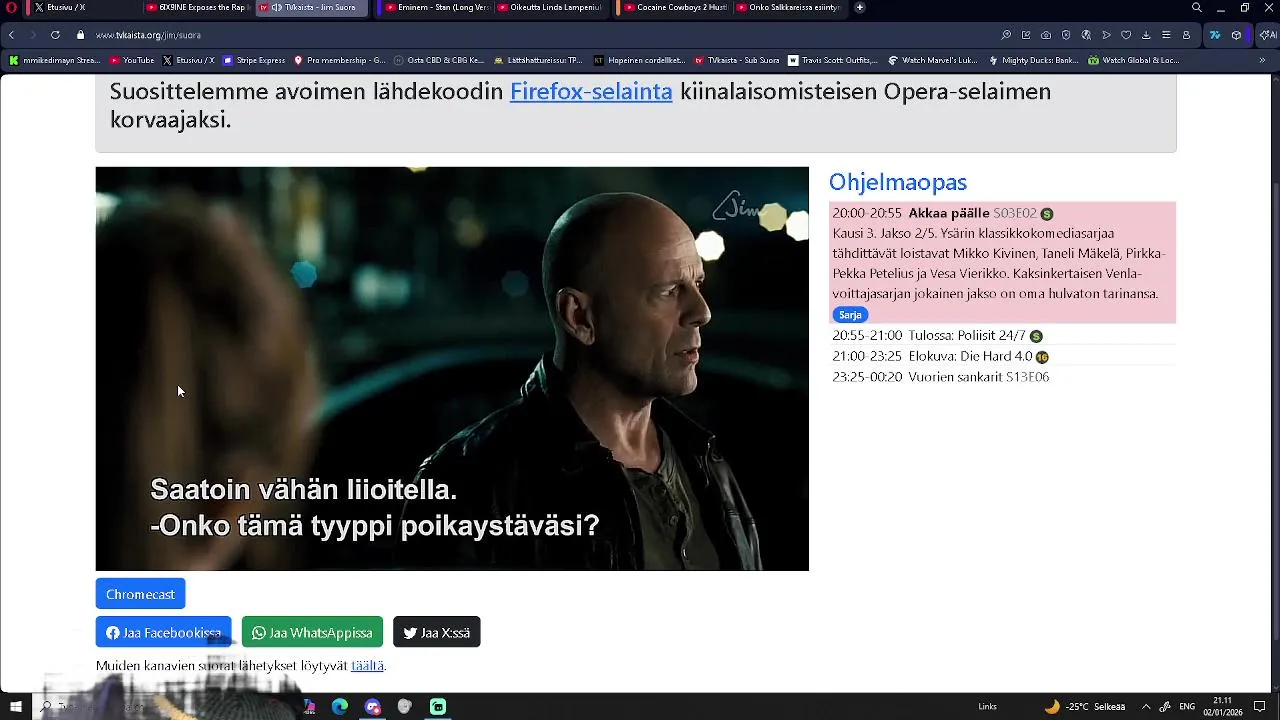
Task: Open the TVkaista - Sub Suora bookmark
Action: point(737,60)
